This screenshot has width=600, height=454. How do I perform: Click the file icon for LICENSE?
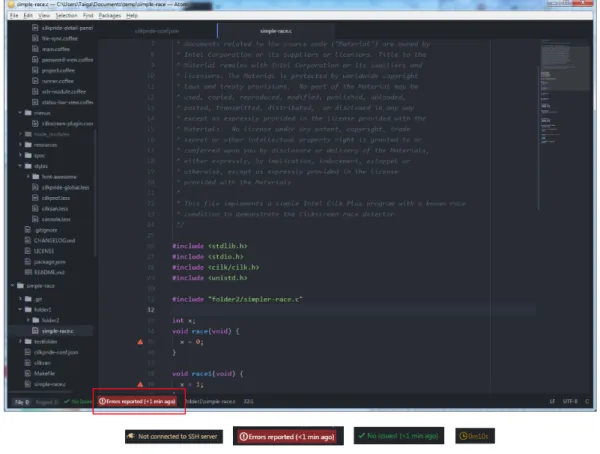[x=28, y=251]
